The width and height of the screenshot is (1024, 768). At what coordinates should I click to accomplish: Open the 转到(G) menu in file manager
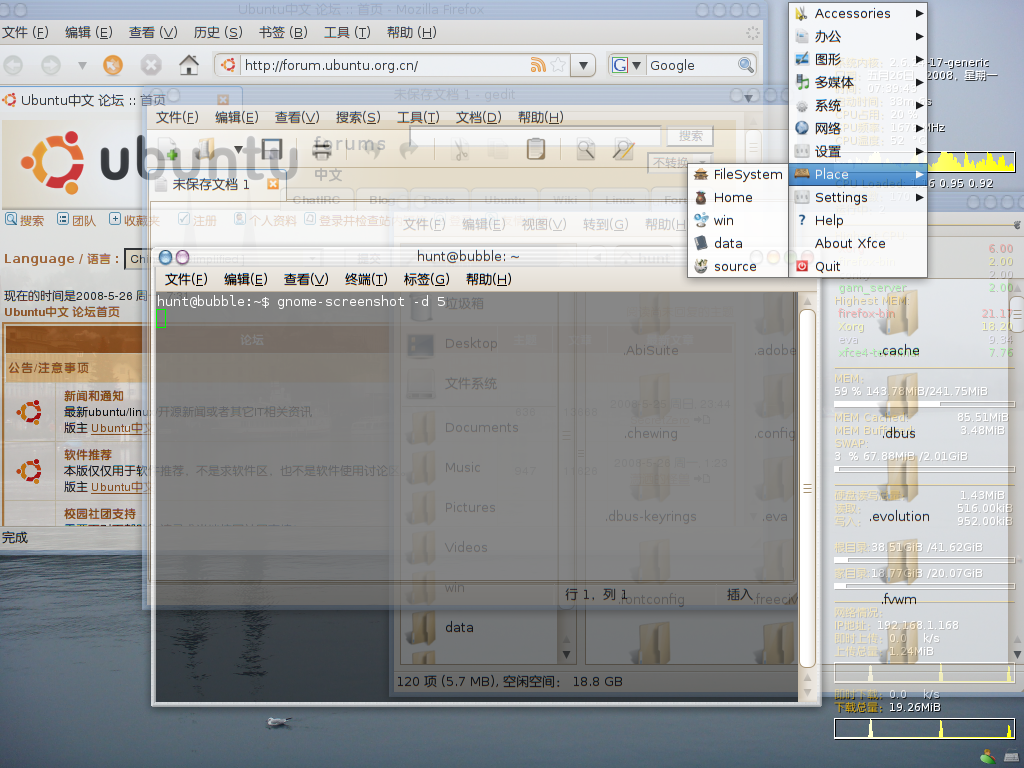coord(605,225)
